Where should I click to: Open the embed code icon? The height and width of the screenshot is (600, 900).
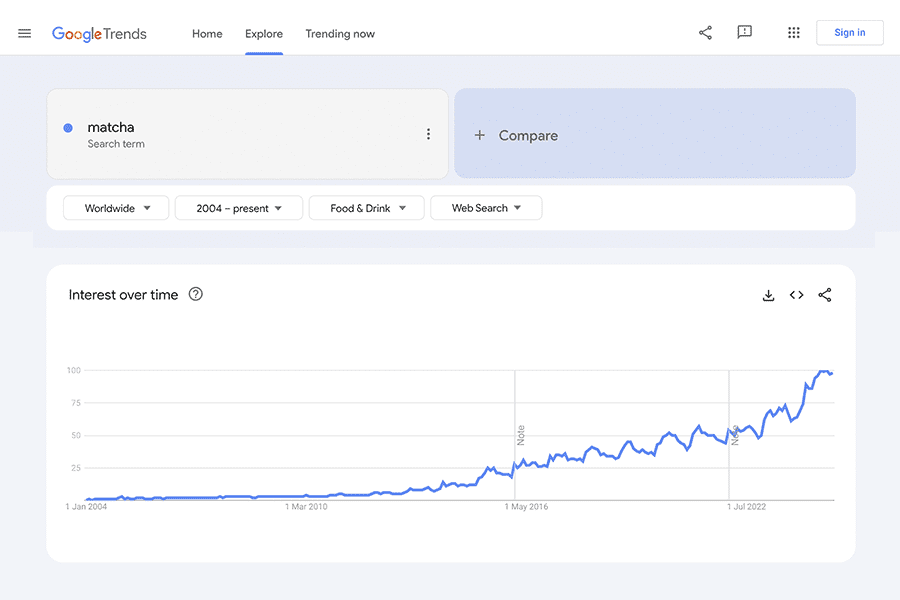coord(796,295)
